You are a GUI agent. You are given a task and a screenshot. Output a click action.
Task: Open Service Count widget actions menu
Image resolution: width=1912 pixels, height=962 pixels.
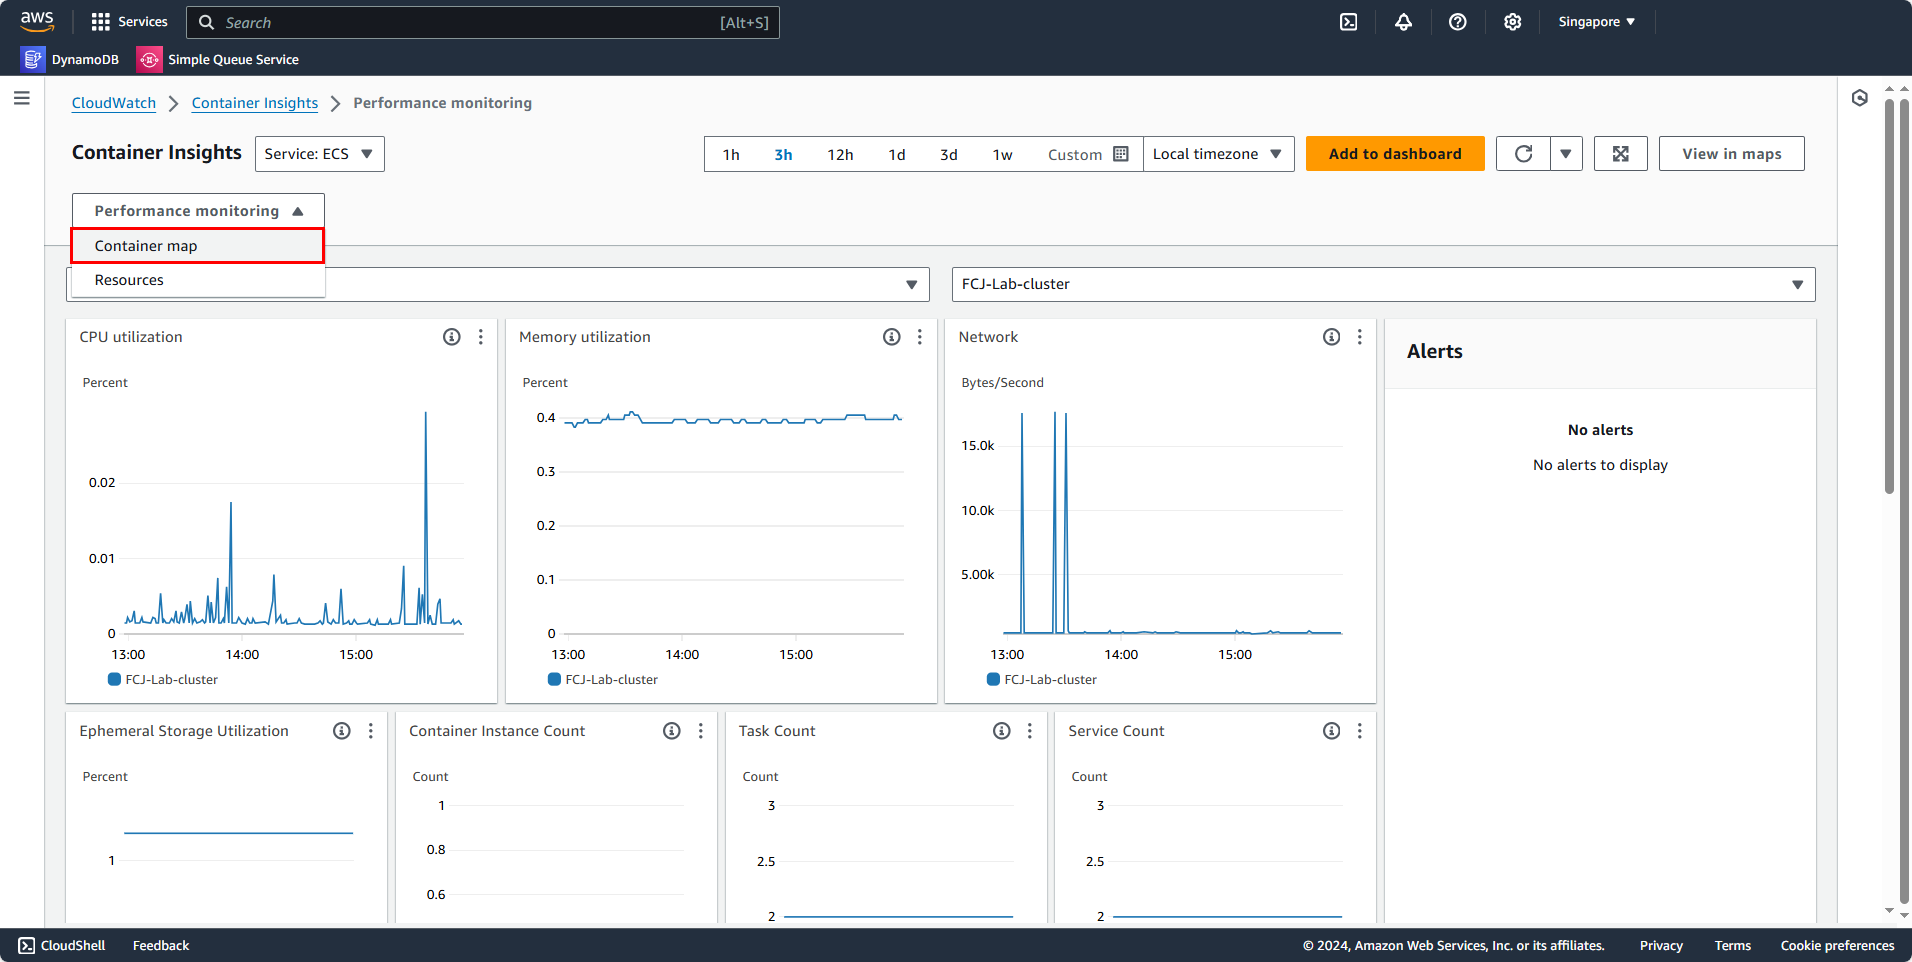[x=1360, y=731]
